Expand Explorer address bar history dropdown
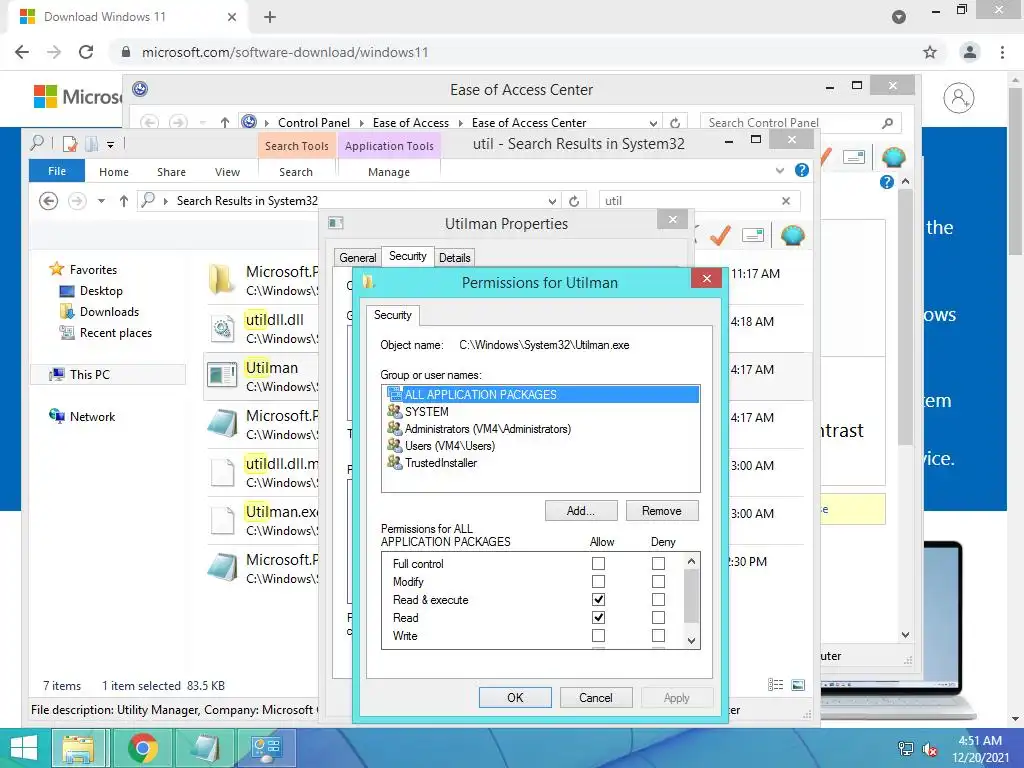This screenshot has width=1024, height=768. tap(552, 201)
